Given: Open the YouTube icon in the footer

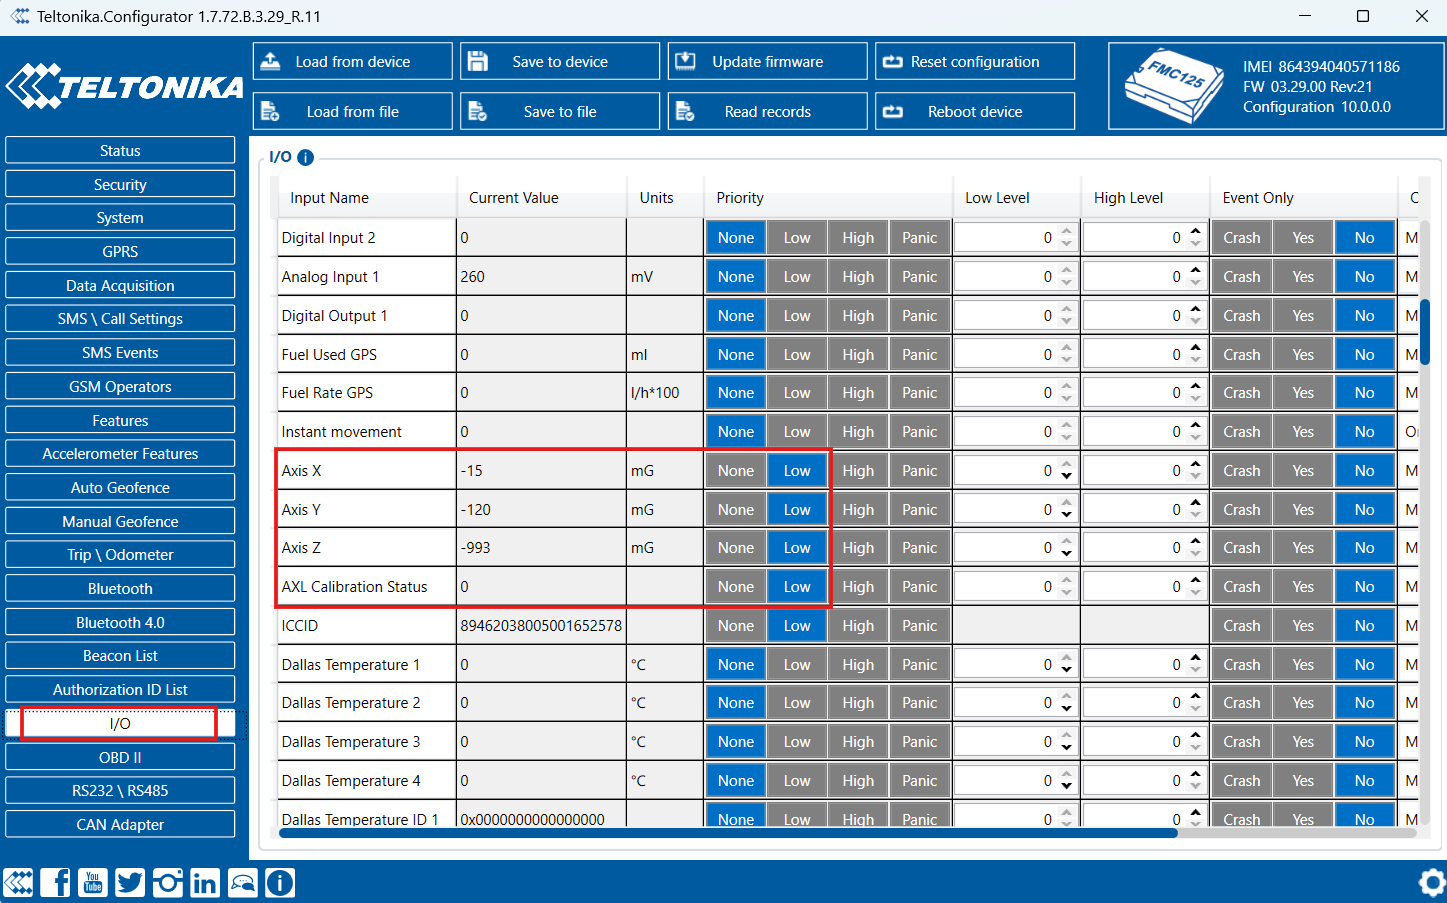Looking at the screenshot, I should 93,883.
